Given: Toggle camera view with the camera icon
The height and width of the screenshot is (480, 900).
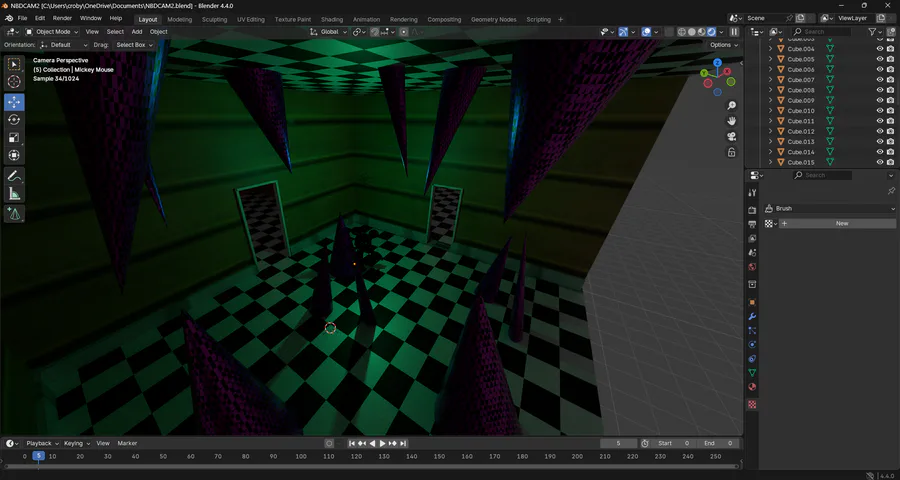Looking at the screenshot, I should 731,137.
